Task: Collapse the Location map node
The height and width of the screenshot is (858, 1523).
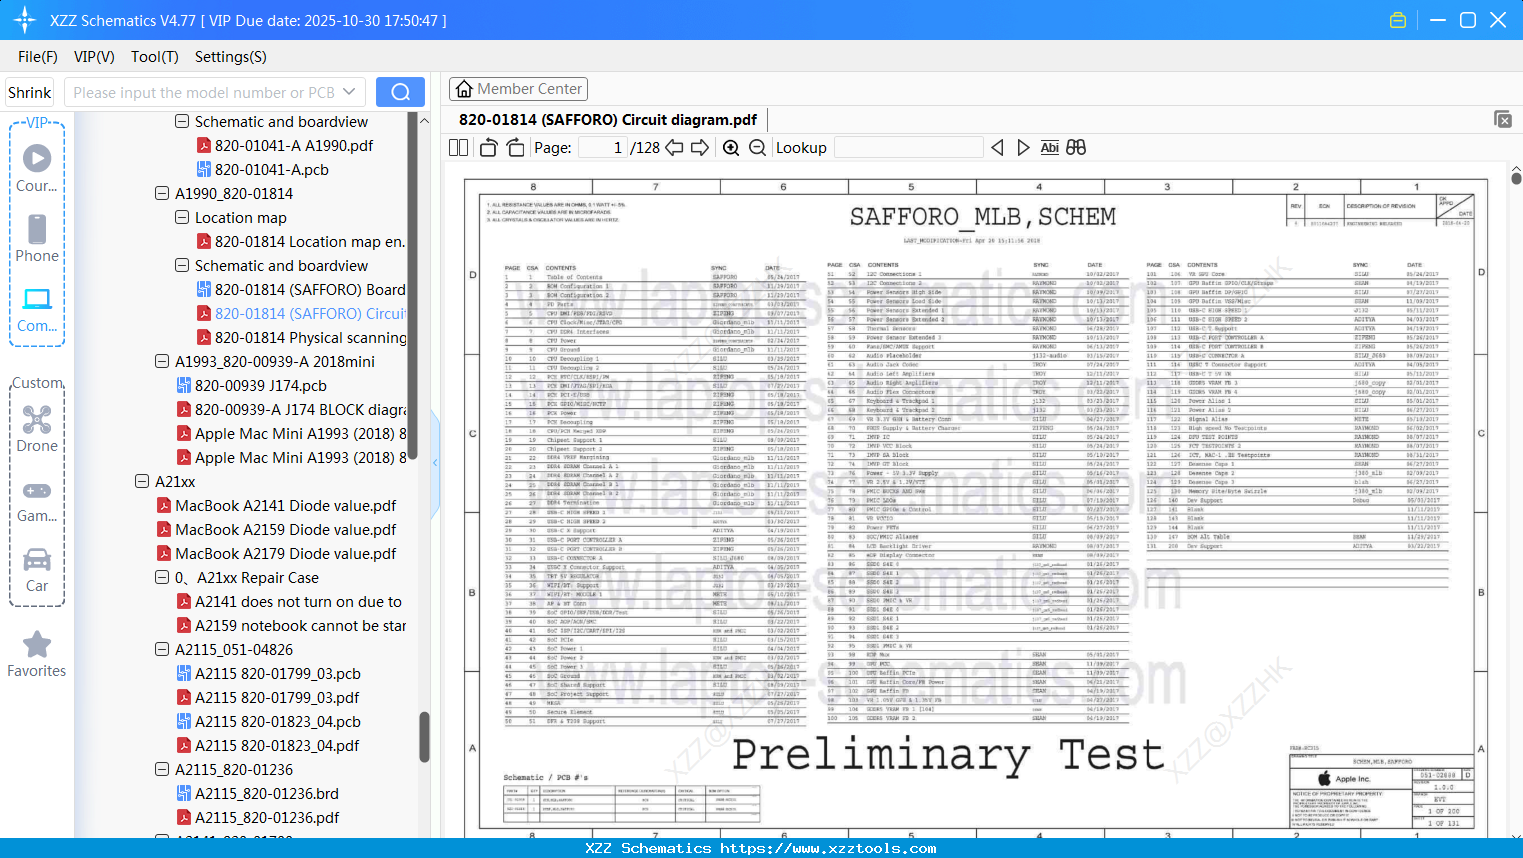Action: pos(182,218)
